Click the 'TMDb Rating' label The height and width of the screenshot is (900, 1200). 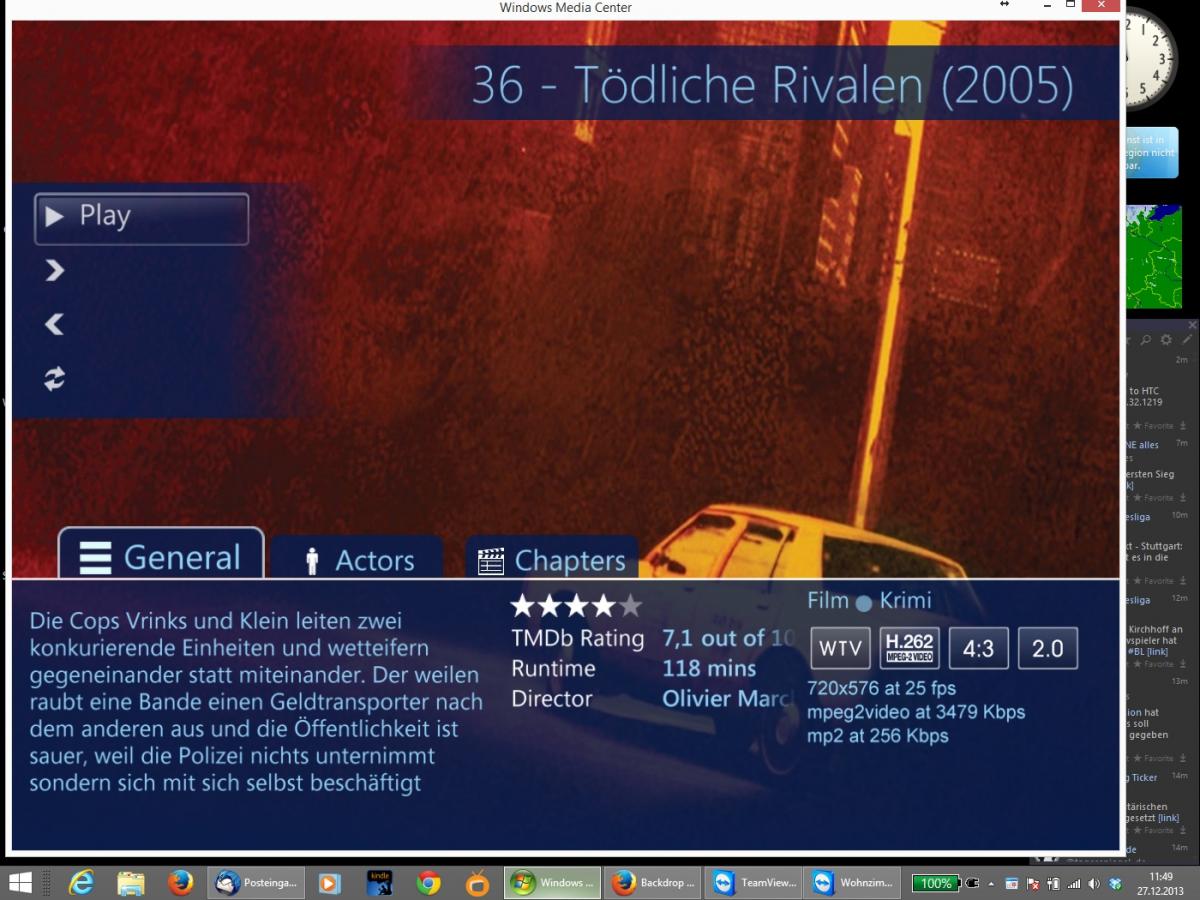click(x=577, y=638)
